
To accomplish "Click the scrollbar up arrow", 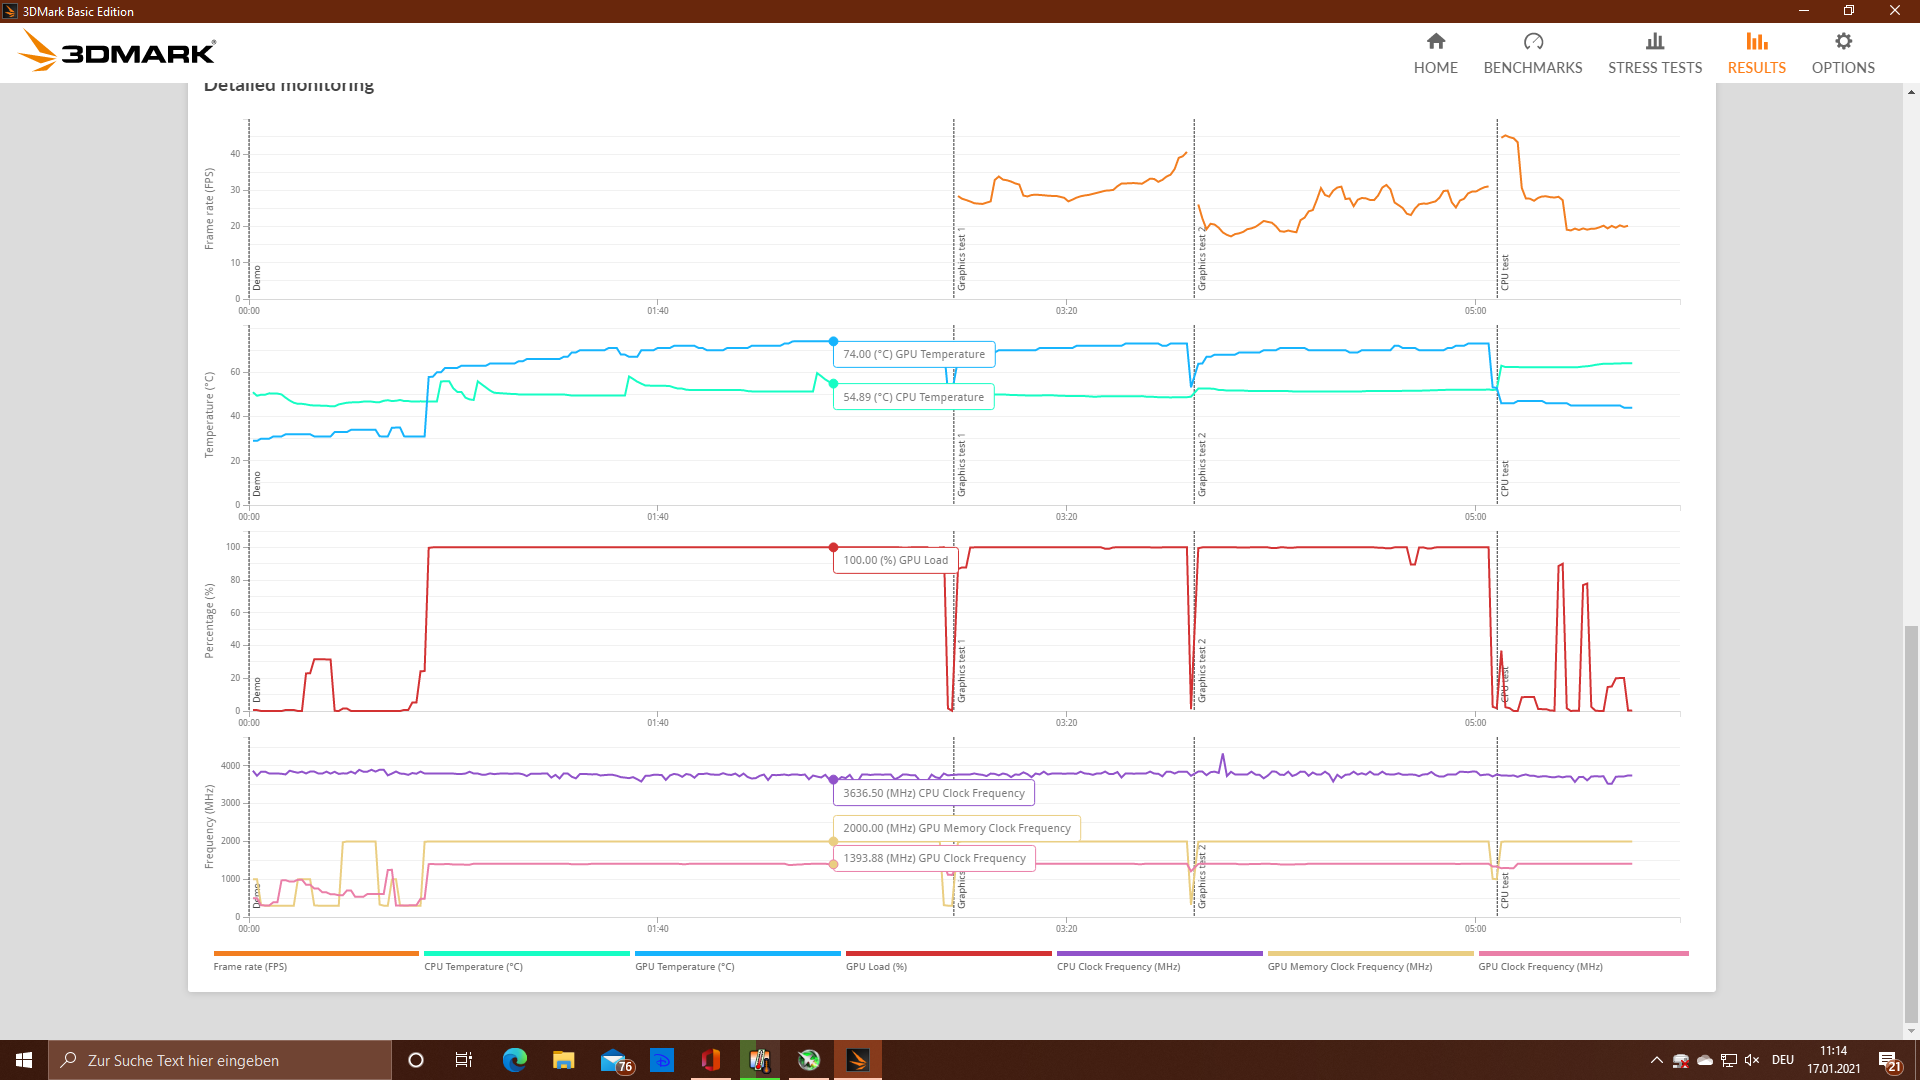I will click(x=1911, y=91).
